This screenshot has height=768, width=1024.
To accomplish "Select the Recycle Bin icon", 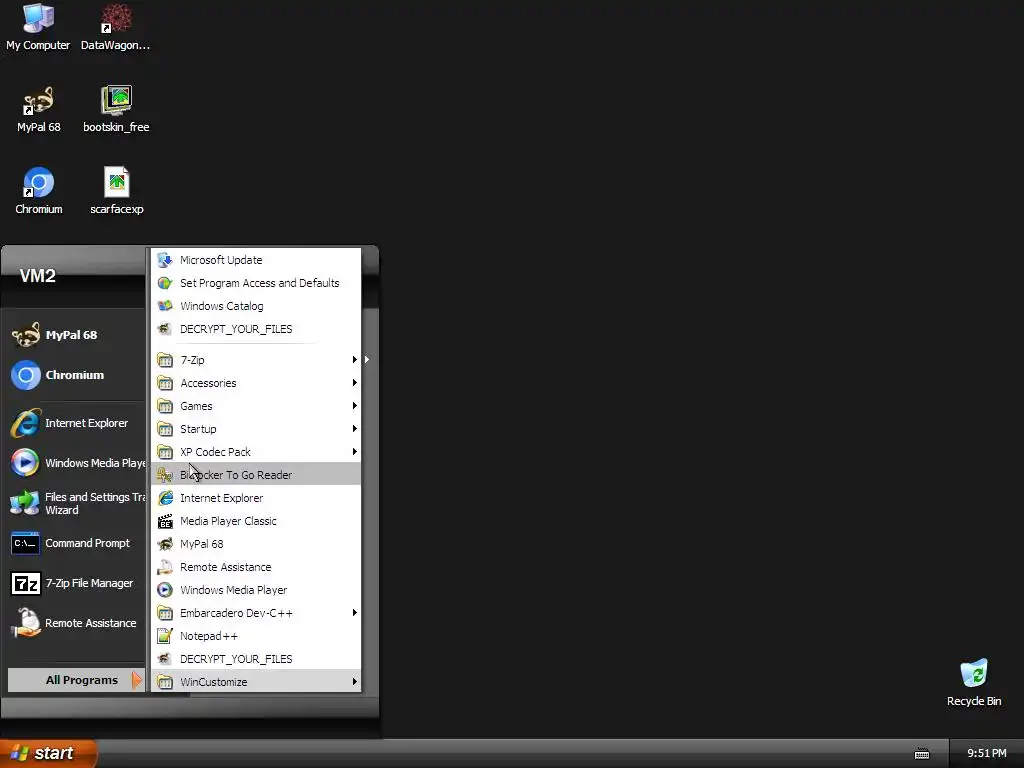I will coord(974,683).
